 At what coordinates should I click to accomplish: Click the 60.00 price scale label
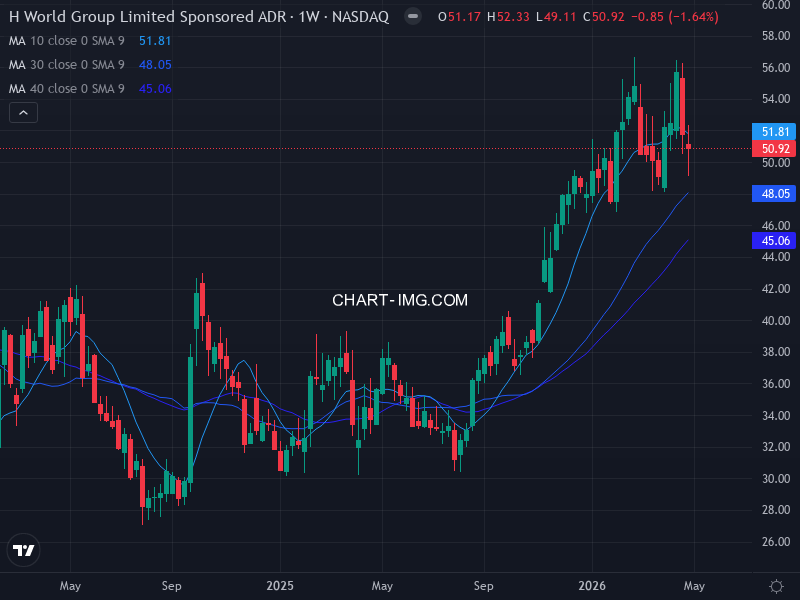776,5
